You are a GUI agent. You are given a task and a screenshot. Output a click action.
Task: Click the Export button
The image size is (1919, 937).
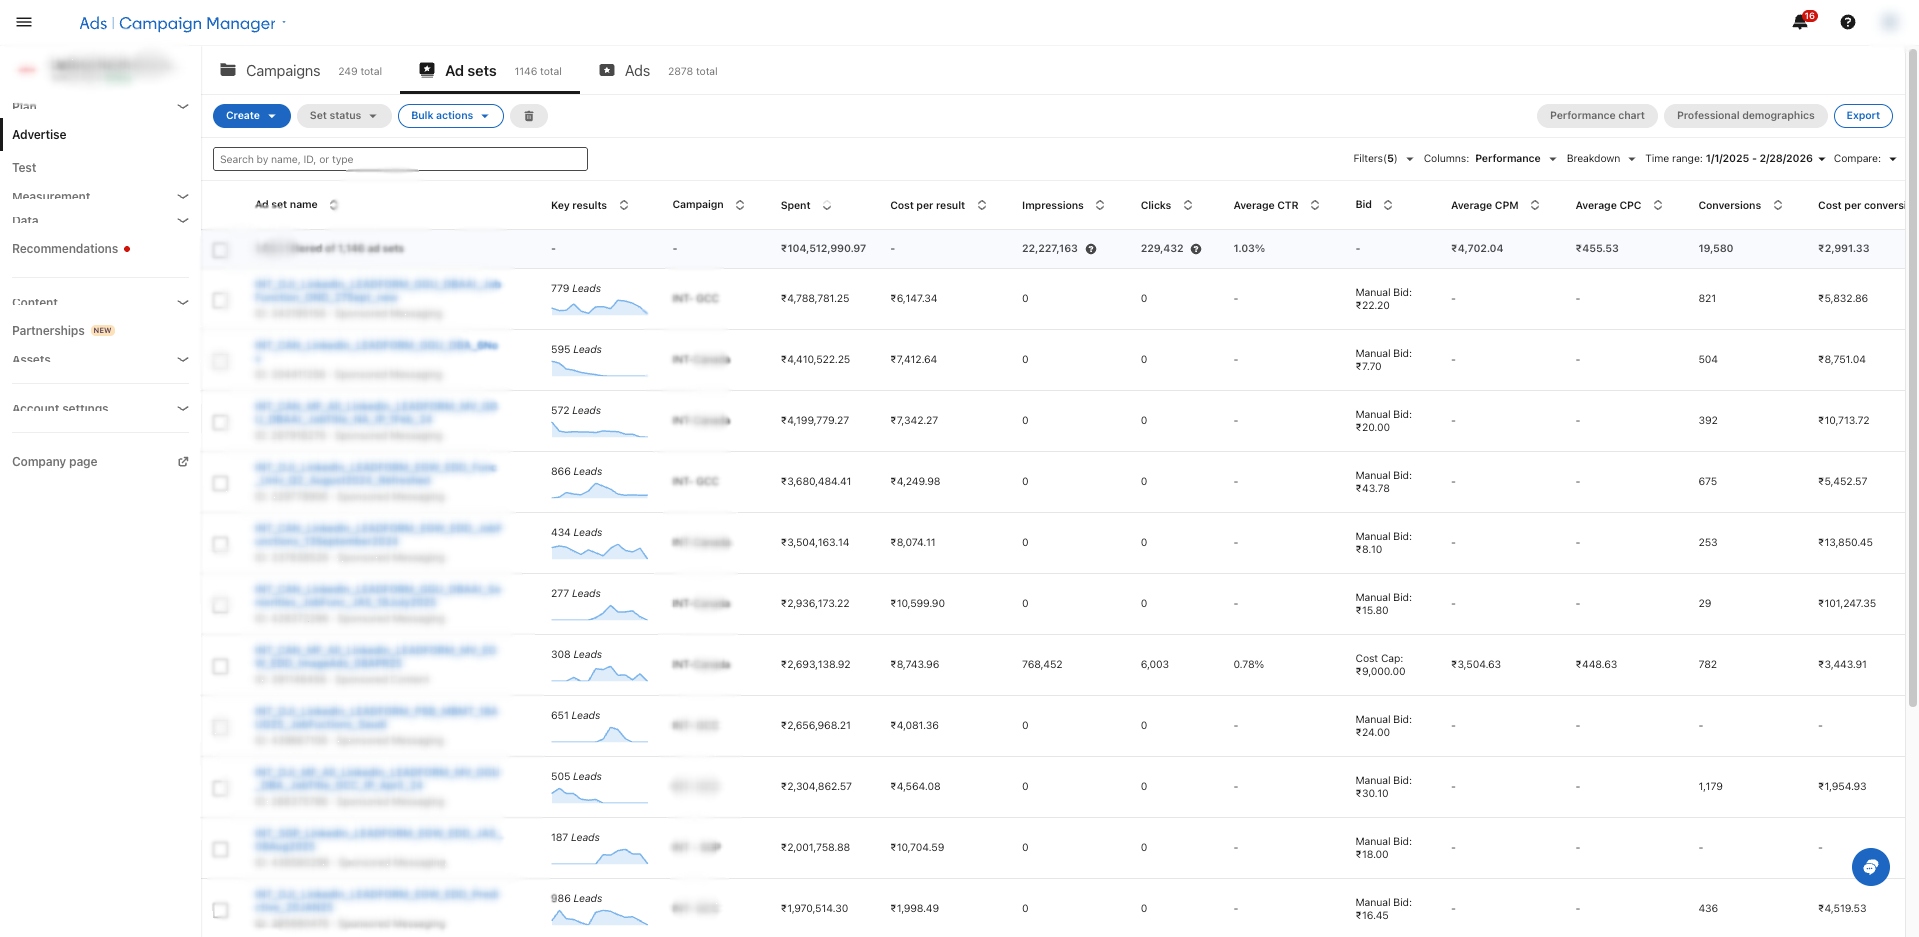[1862, 116]
